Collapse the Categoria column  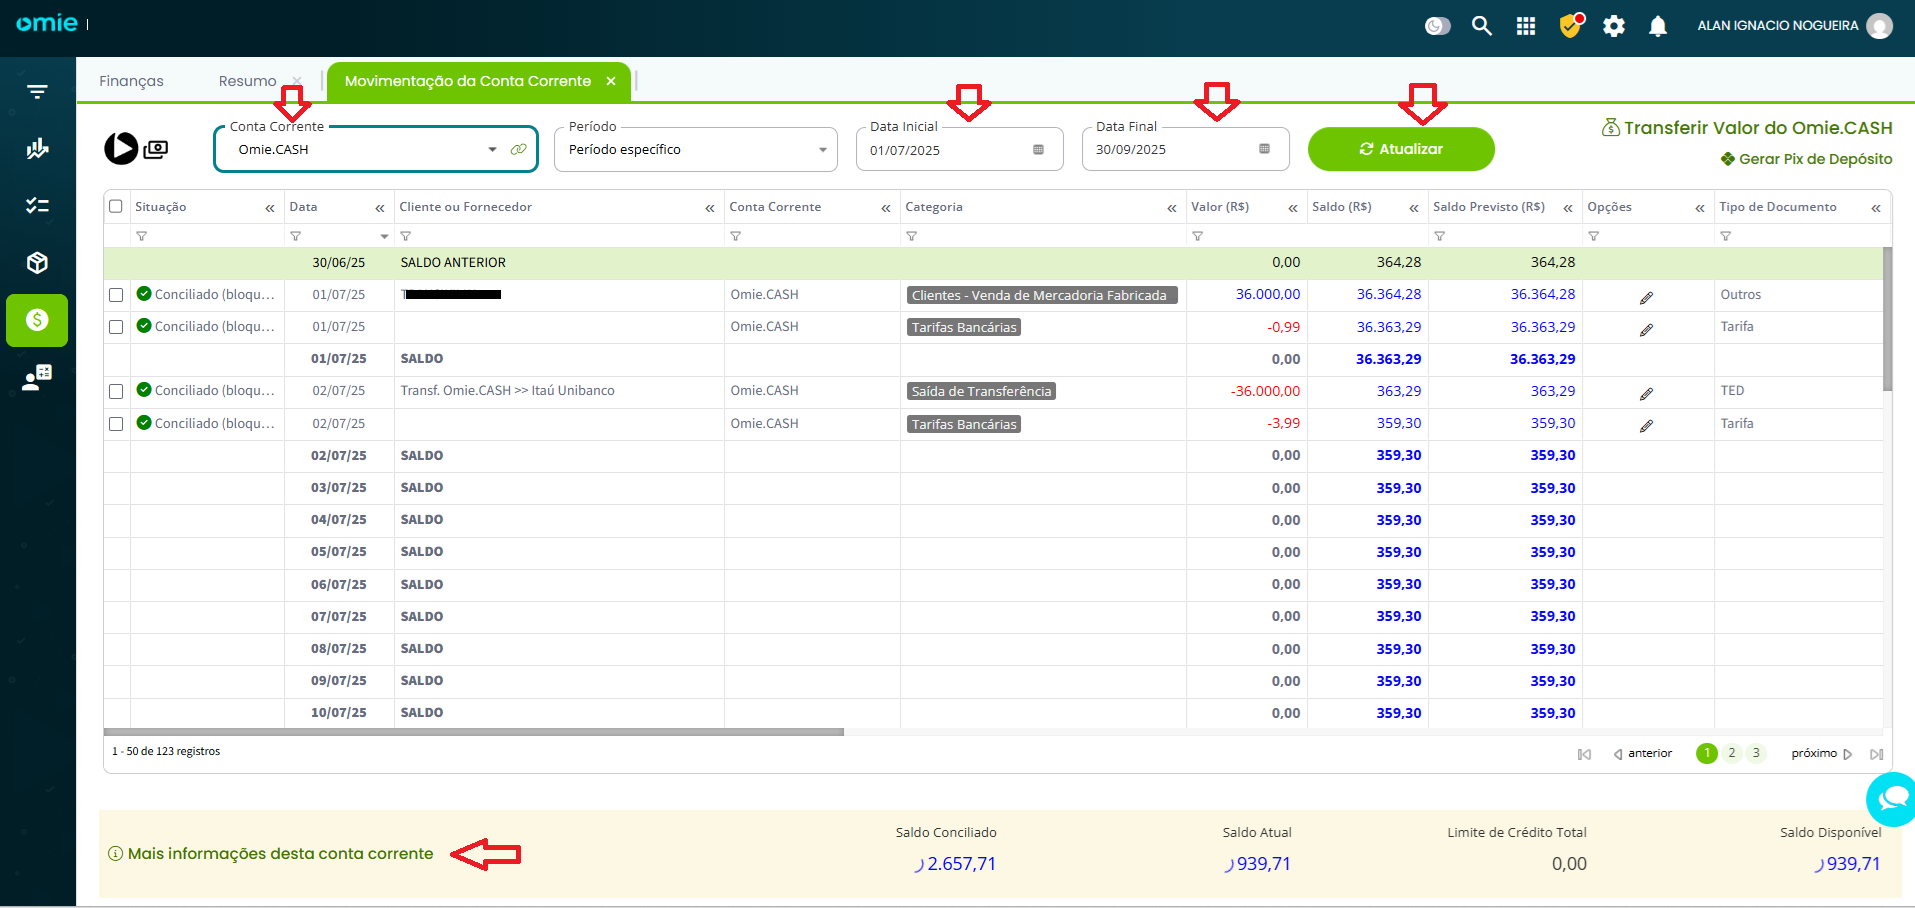1172,208
